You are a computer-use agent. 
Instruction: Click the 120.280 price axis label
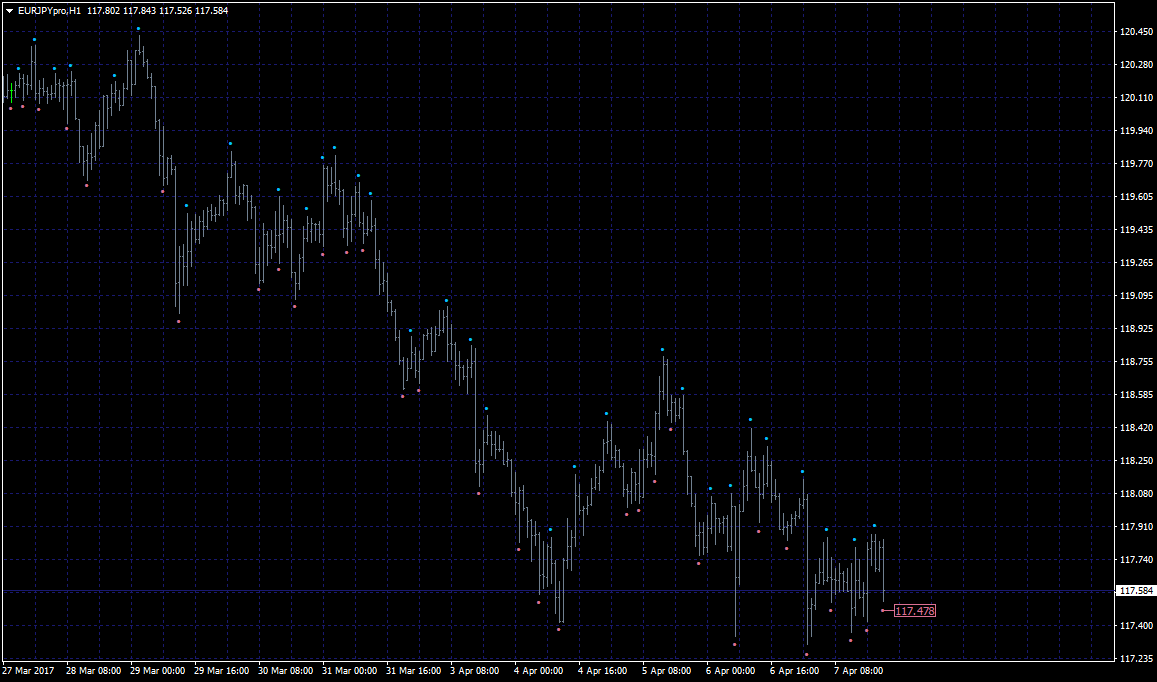[x=1136, y=65]
